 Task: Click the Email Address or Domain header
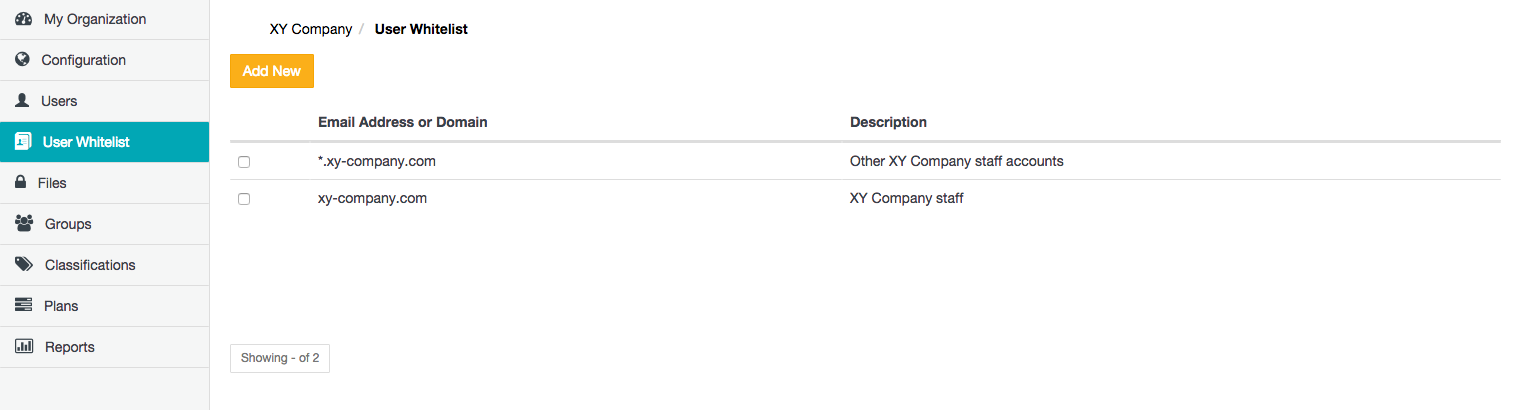click(x=402, y=122)
